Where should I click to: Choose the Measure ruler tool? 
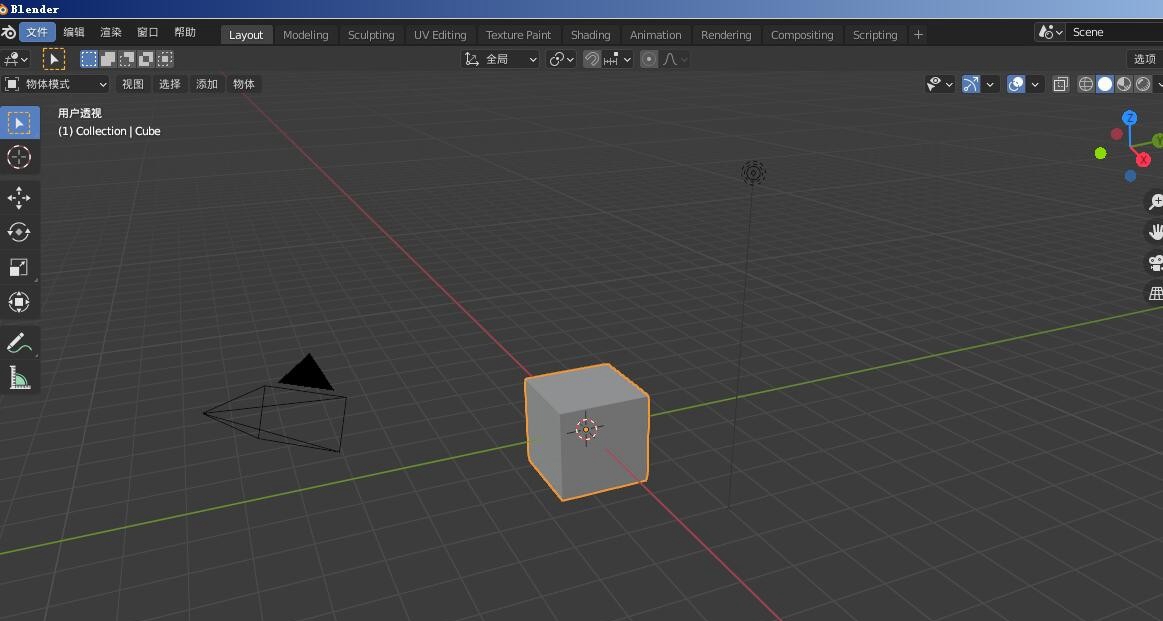19,378
